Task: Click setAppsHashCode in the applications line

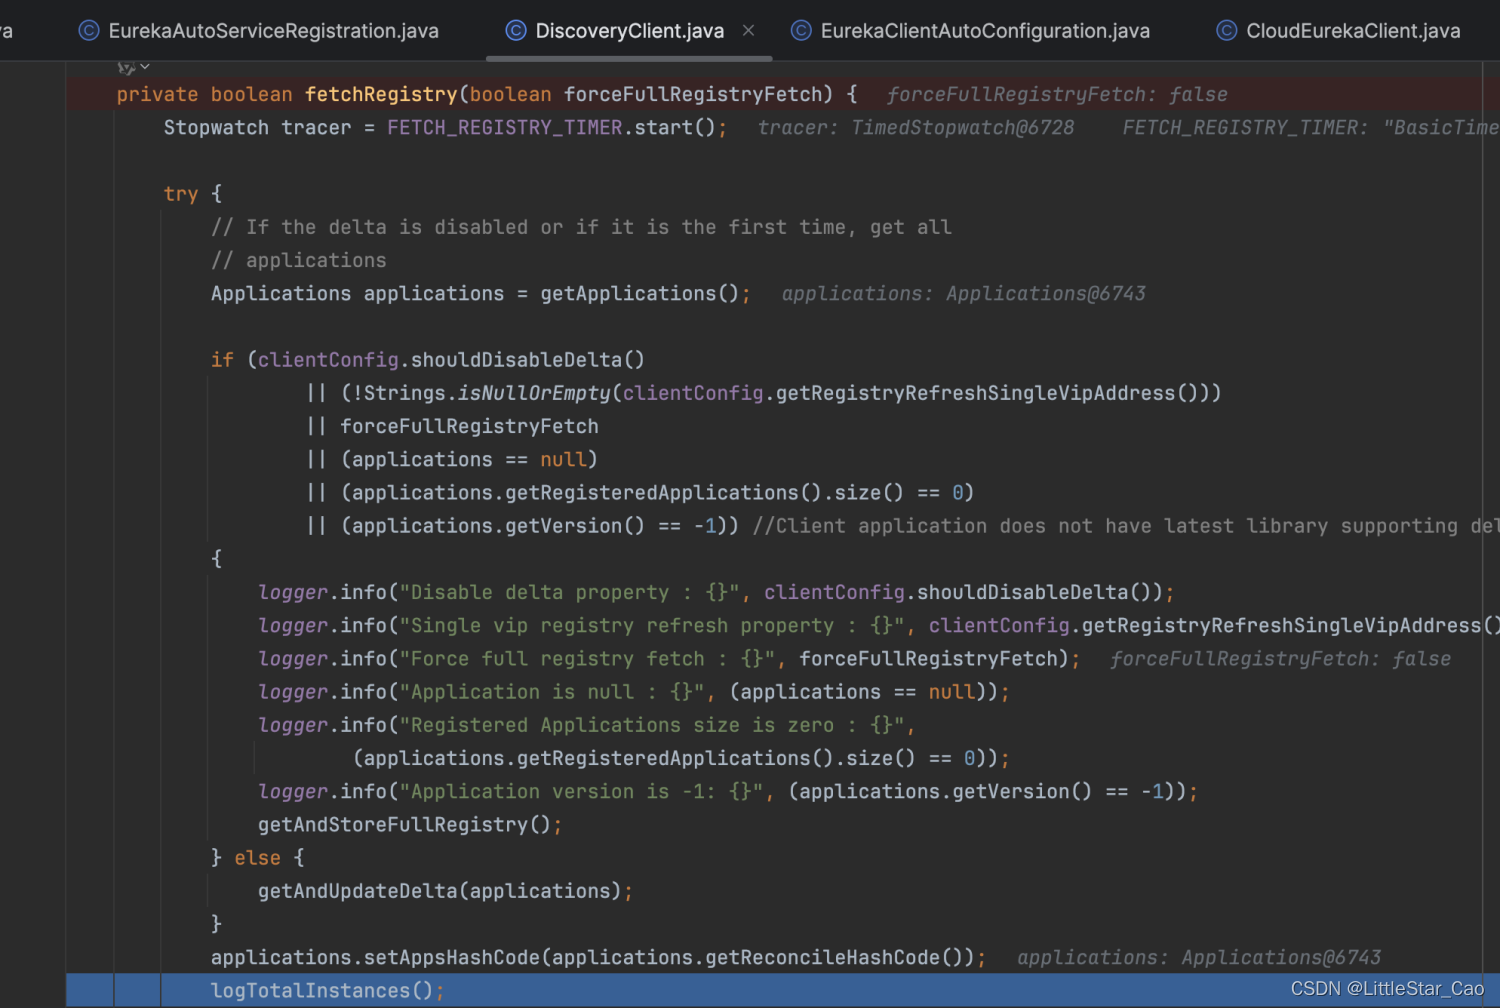Action: 452,957
